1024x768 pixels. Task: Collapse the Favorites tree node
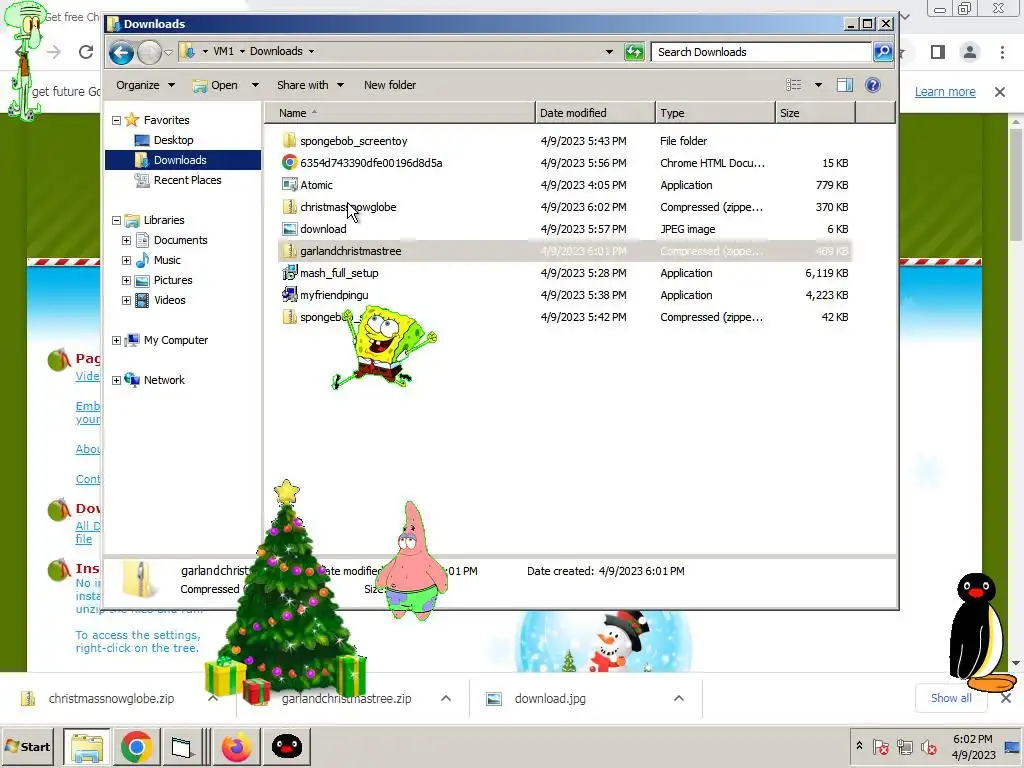pyautogui.click(x=116, y=120)
